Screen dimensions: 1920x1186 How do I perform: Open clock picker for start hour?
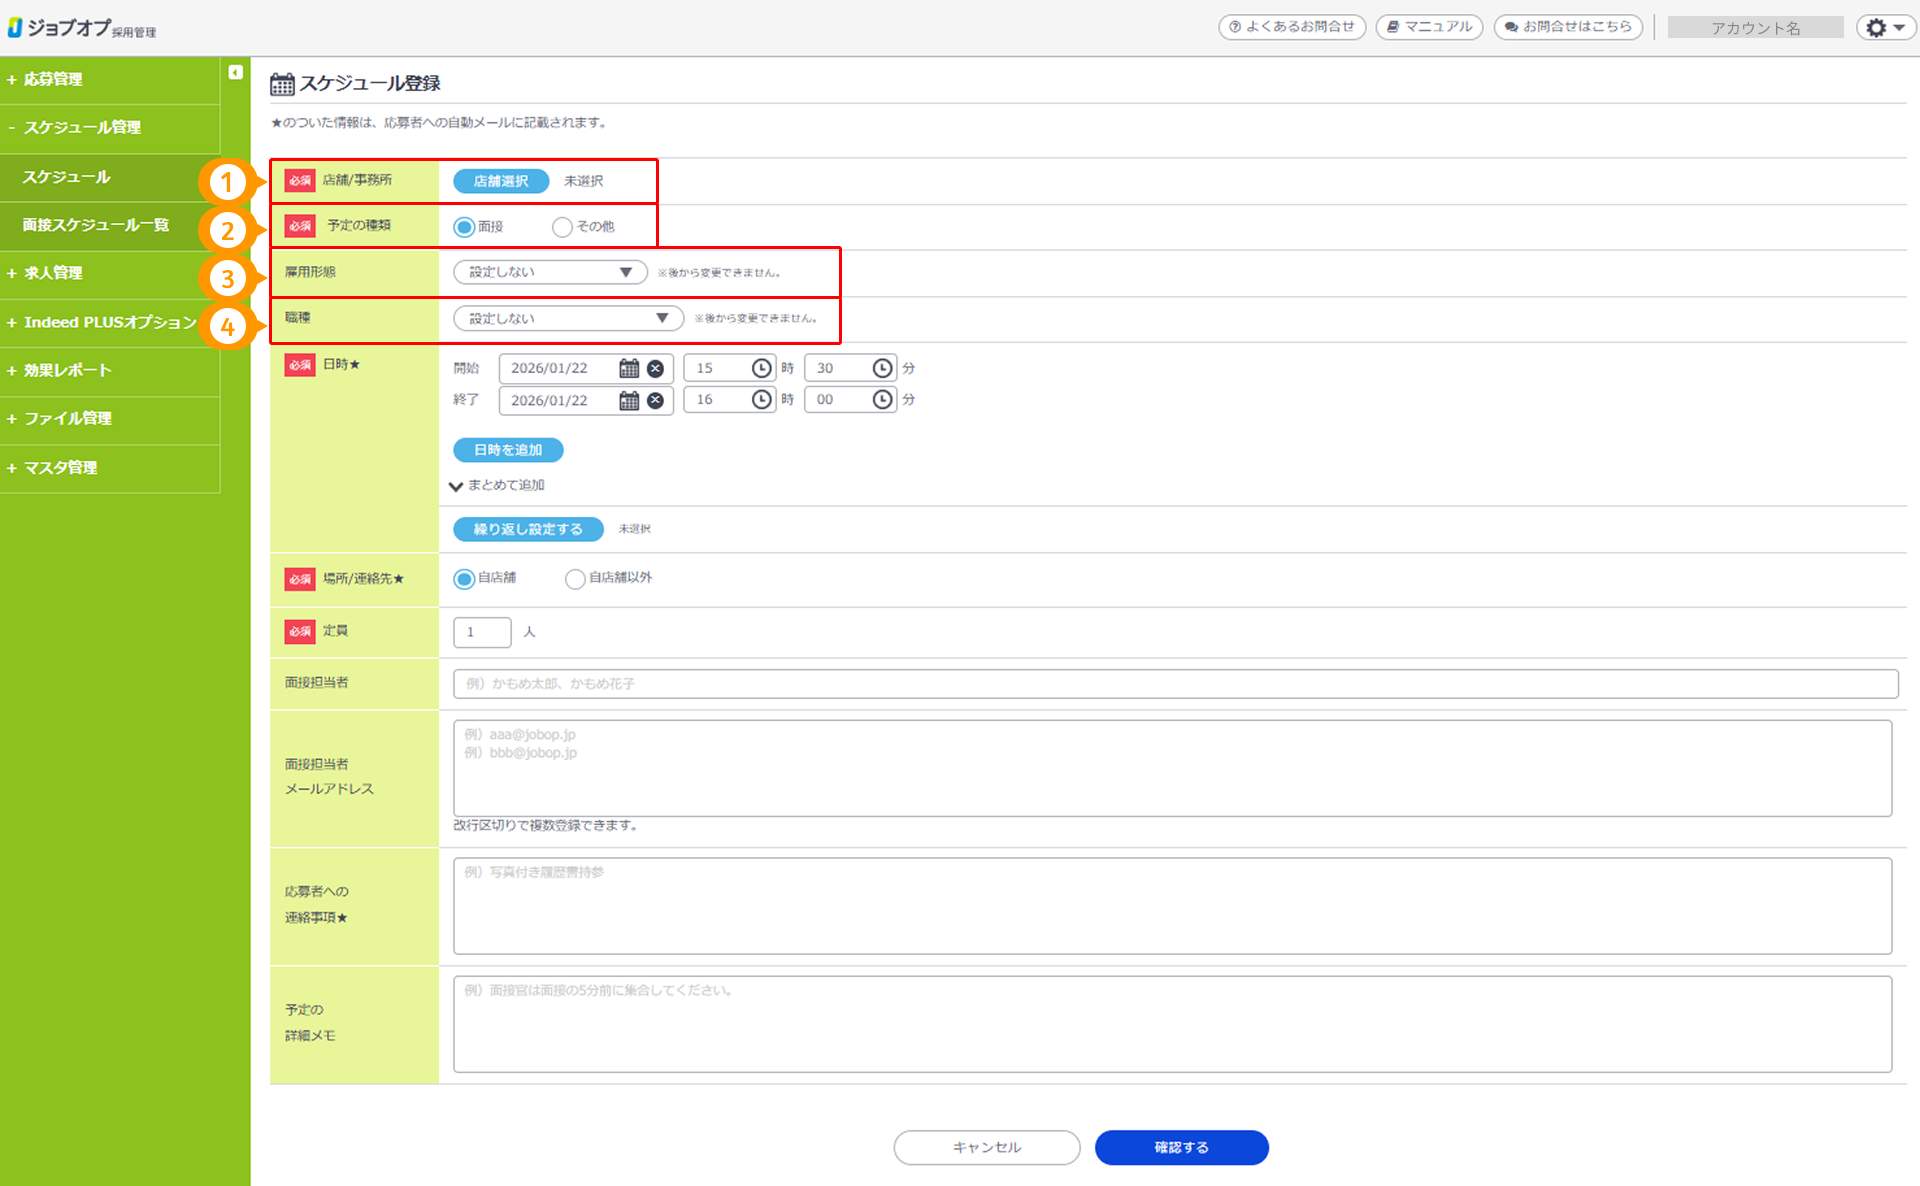click(x=761, y=368)
